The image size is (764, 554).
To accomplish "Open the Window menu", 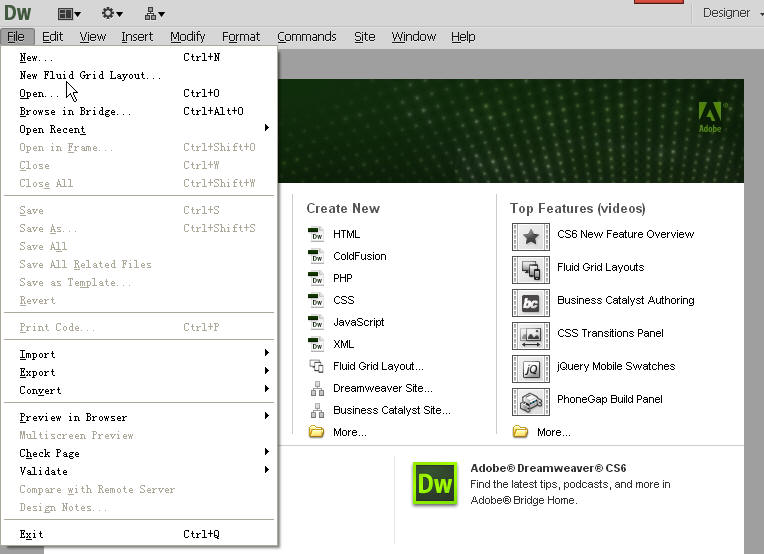I will [414, 37].
